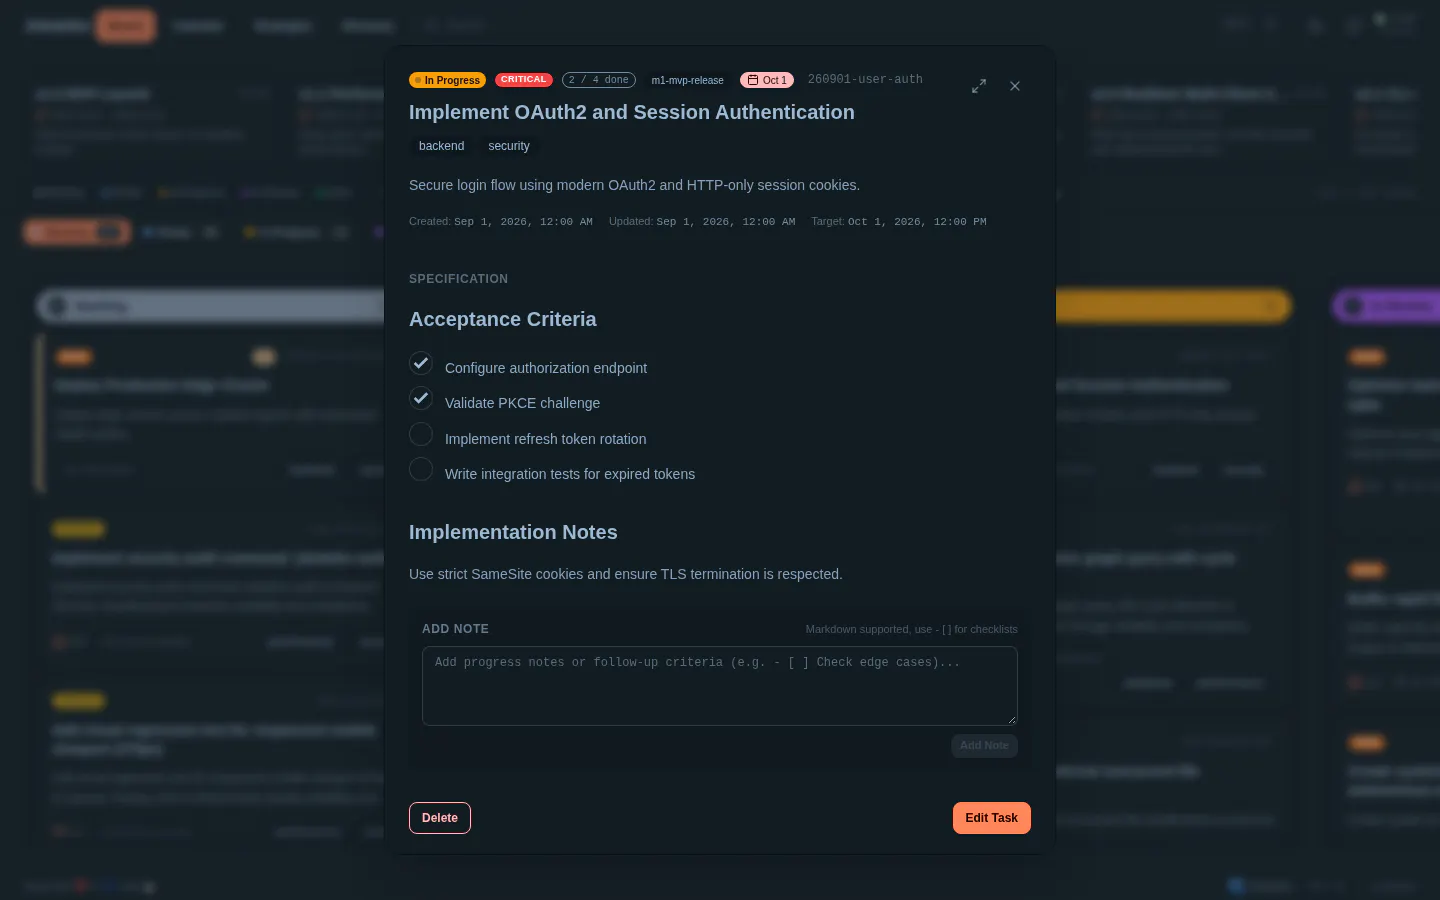This screenshot has height=900, width=1440.
Task: Close the task detail dialog
Action: [x=1015, y=86]
